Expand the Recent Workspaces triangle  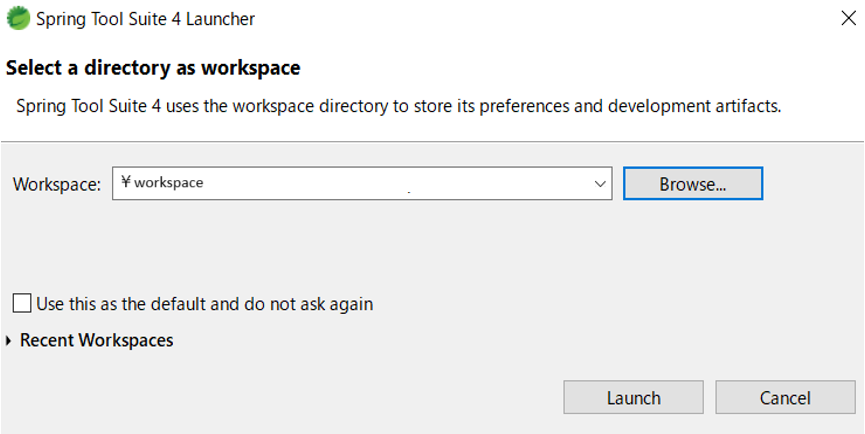point(9,341)
